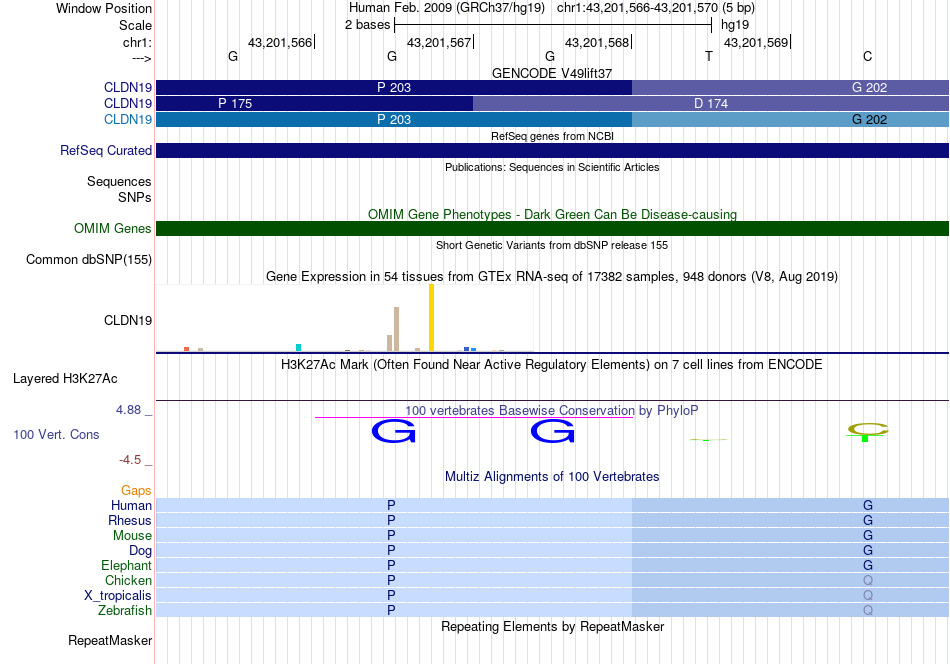
Task: Click Publications Sequences in Scientific Articles title
Action: 552,167
